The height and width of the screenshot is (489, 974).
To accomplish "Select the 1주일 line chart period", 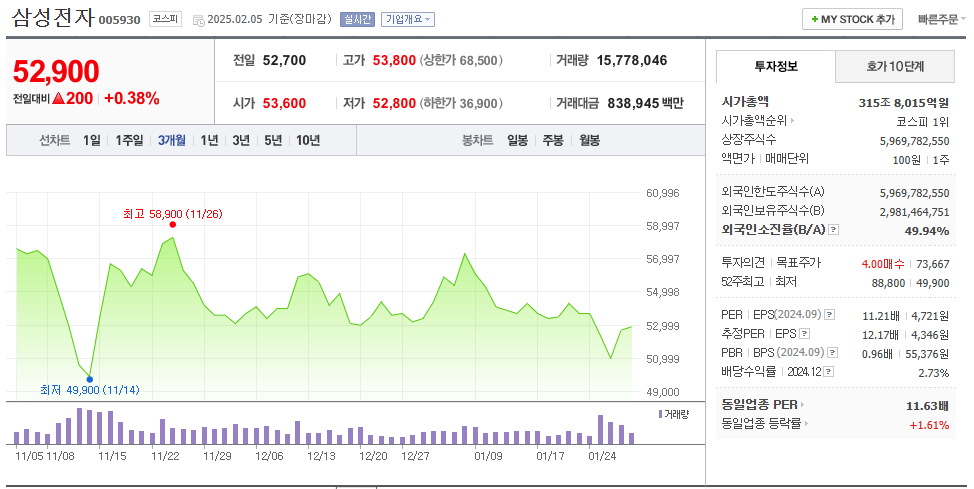I will click(129, 140).
